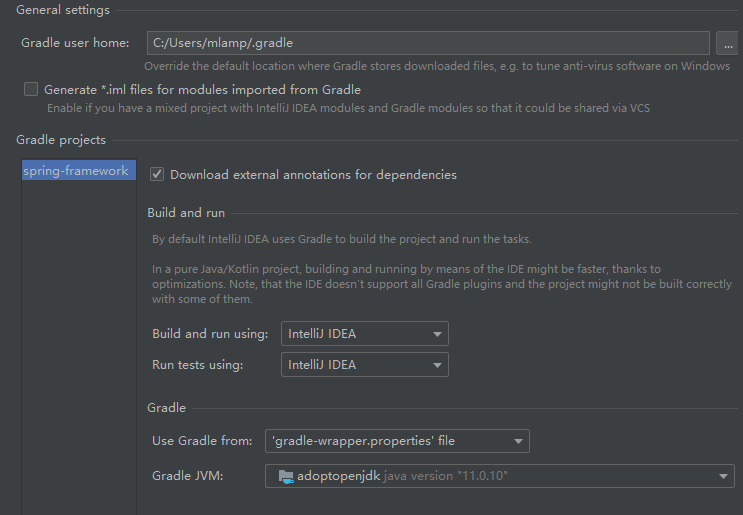The image size is (743, 515).
Task: Uncheck Download external annotations for dependencies
Action: point(157,174)
